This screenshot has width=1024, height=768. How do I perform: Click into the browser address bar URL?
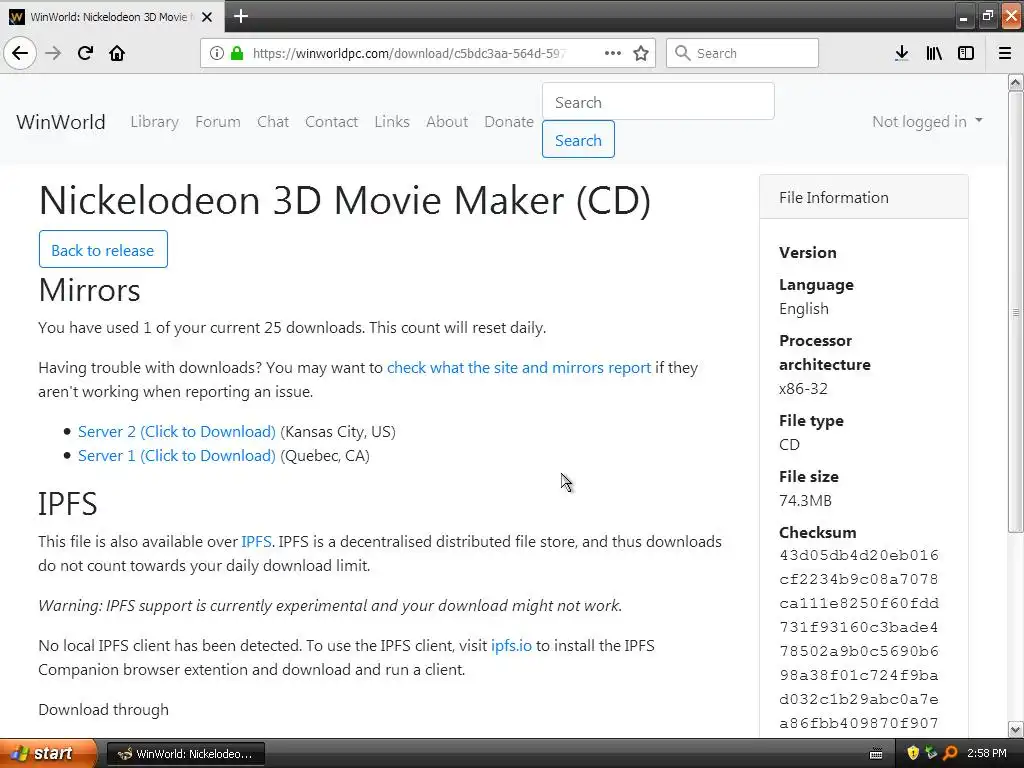(409, 53)
